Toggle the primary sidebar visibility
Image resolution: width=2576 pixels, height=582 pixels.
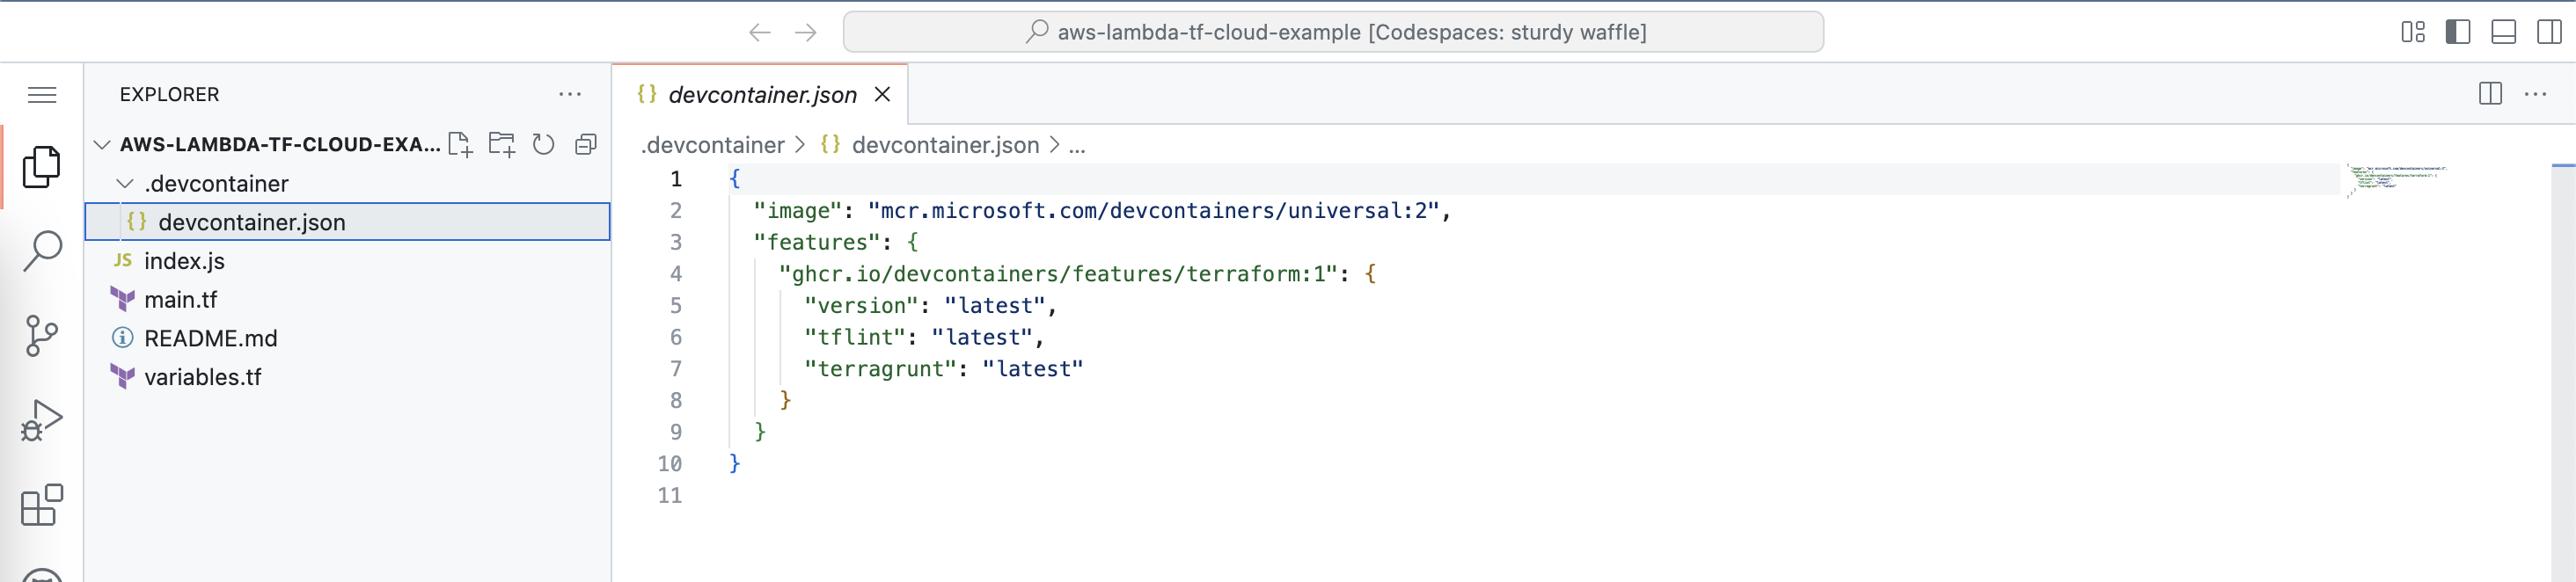(2458, 31)
